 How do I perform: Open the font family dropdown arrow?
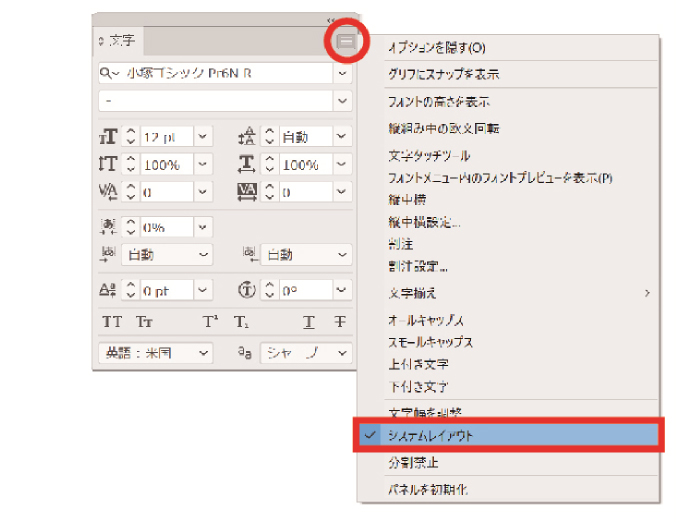tap(342, 73)
